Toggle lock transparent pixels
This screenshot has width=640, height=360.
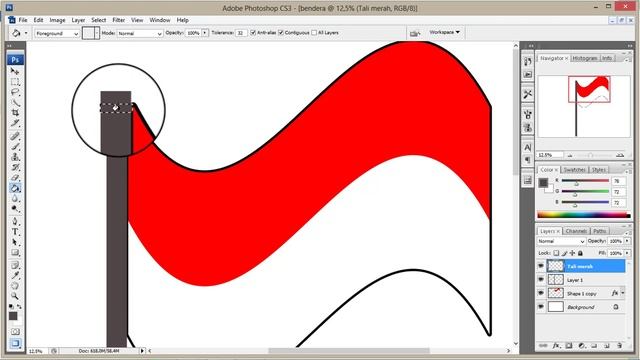click(556, 253)
